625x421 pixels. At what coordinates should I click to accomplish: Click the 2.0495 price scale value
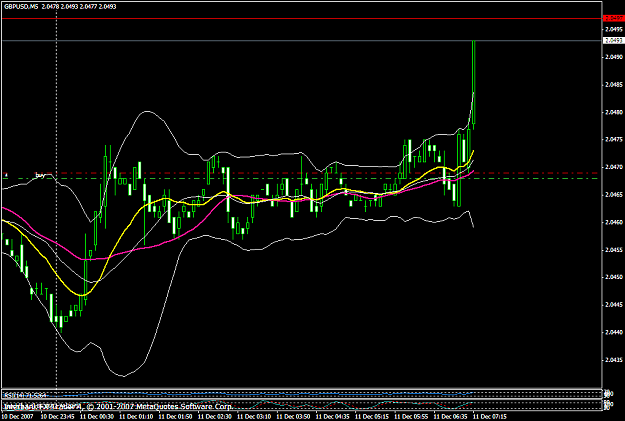614,30
